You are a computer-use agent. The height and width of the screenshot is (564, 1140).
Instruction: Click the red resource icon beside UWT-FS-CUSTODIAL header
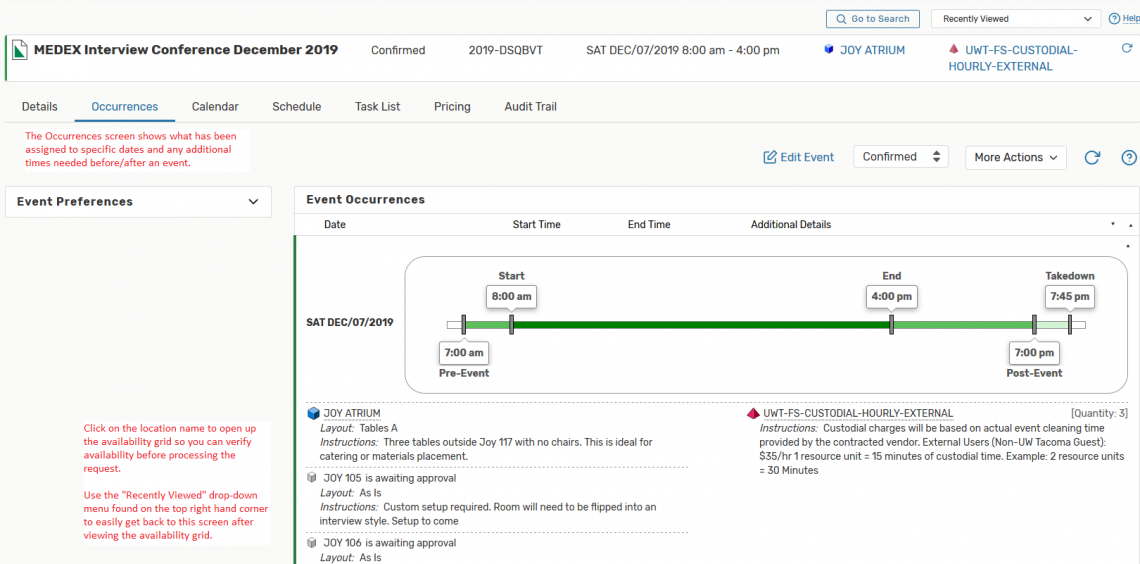(954, 50)
